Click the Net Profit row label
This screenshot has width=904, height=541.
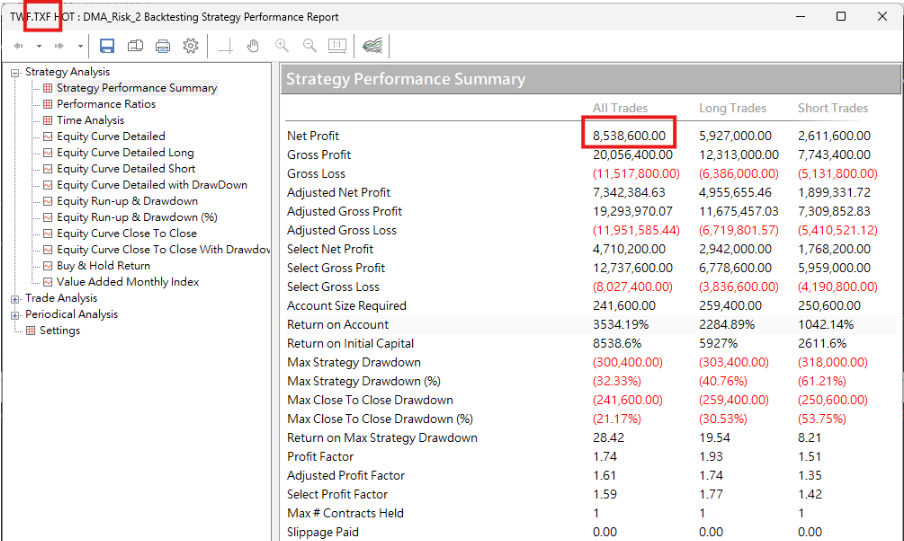pos(313,136)
